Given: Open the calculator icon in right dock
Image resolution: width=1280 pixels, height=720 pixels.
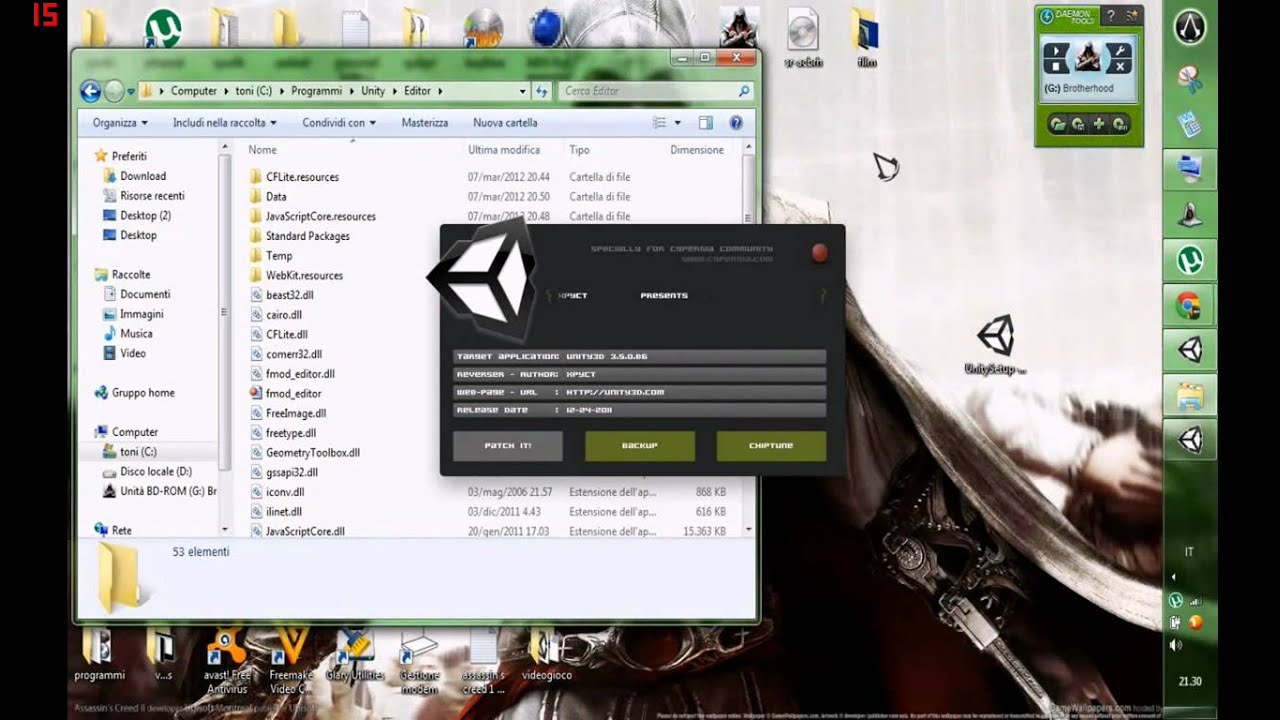Looking at the screenshot, I should (1190, 124).
